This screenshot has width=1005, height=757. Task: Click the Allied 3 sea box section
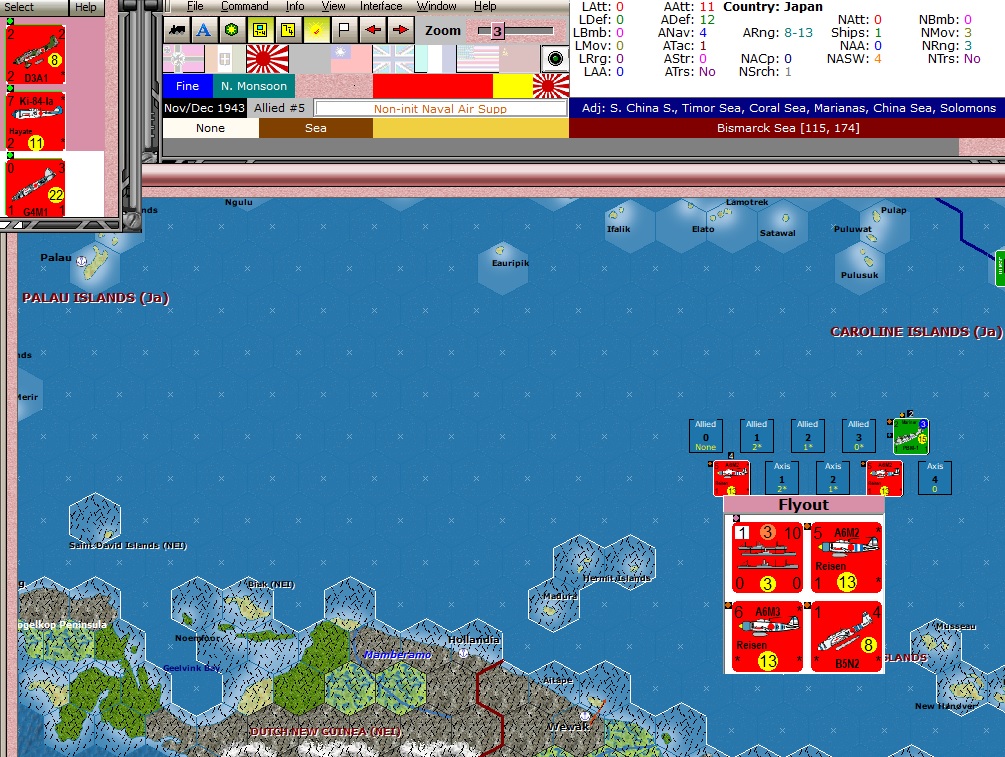(858, 436)
